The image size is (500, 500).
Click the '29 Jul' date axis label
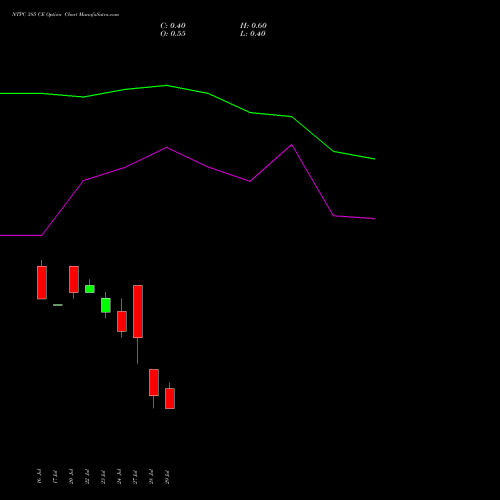(x=167, y=477)
